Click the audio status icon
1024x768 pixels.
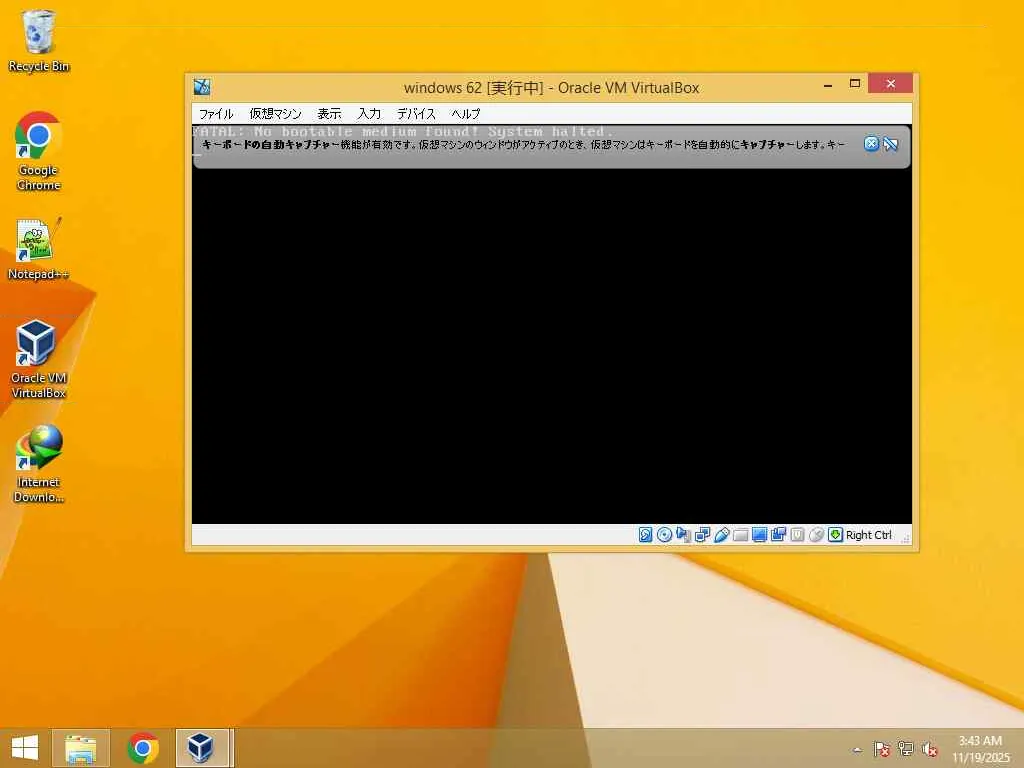click(683, 535)
